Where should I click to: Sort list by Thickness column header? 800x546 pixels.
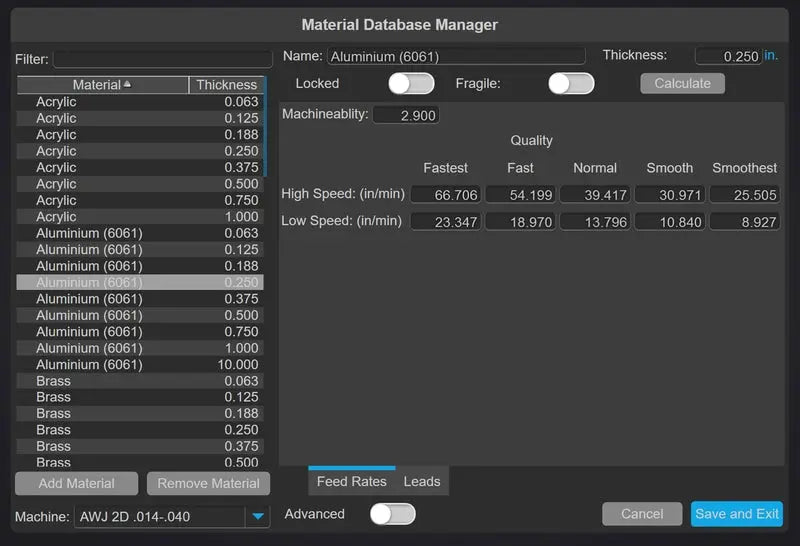[226, 85]
